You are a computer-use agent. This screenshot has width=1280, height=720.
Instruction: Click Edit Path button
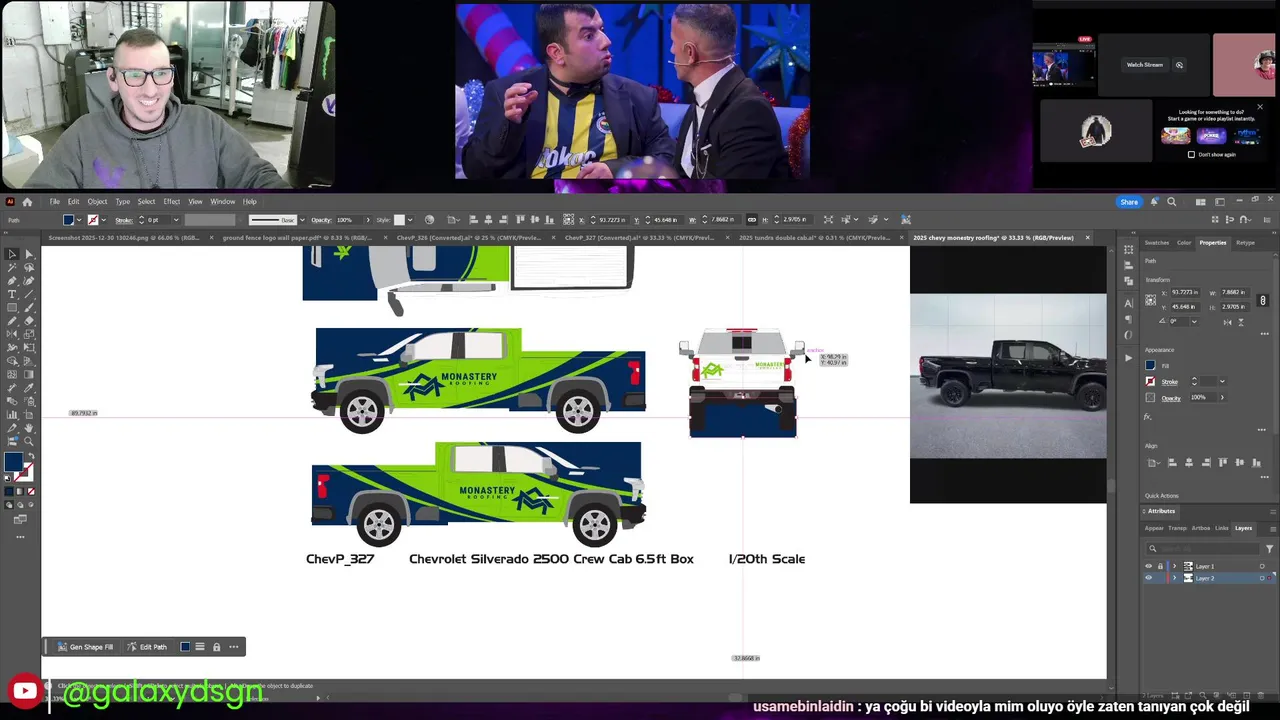pos(147,647)
